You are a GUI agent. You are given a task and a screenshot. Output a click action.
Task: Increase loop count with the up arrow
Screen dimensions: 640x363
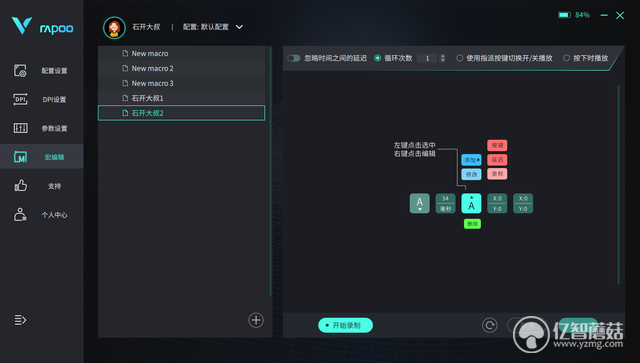point(443,56)
